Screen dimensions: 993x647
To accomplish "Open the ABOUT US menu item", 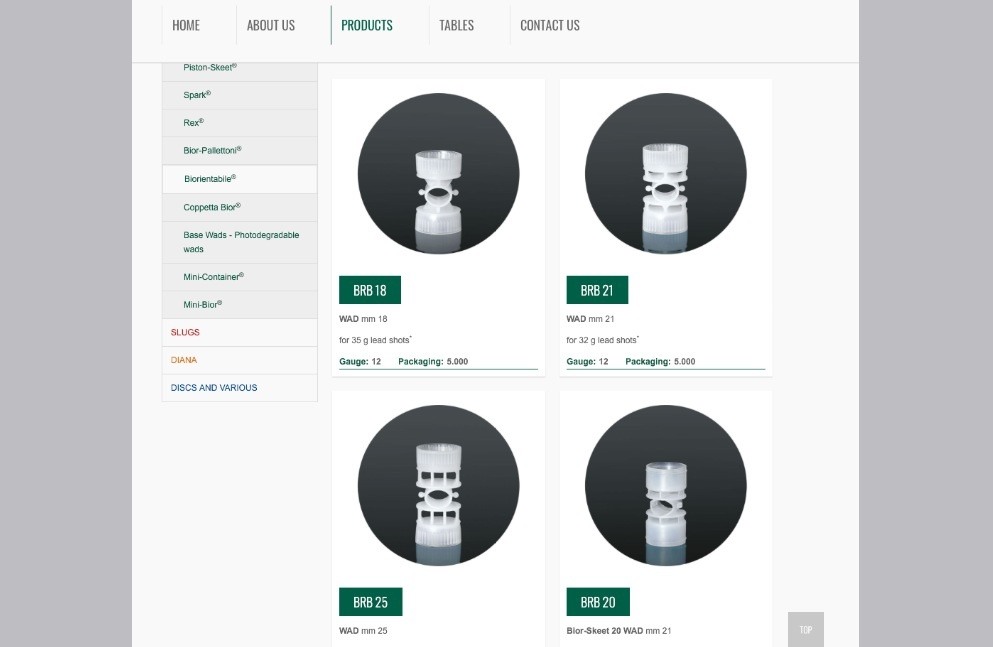I will tap(271, 25).
